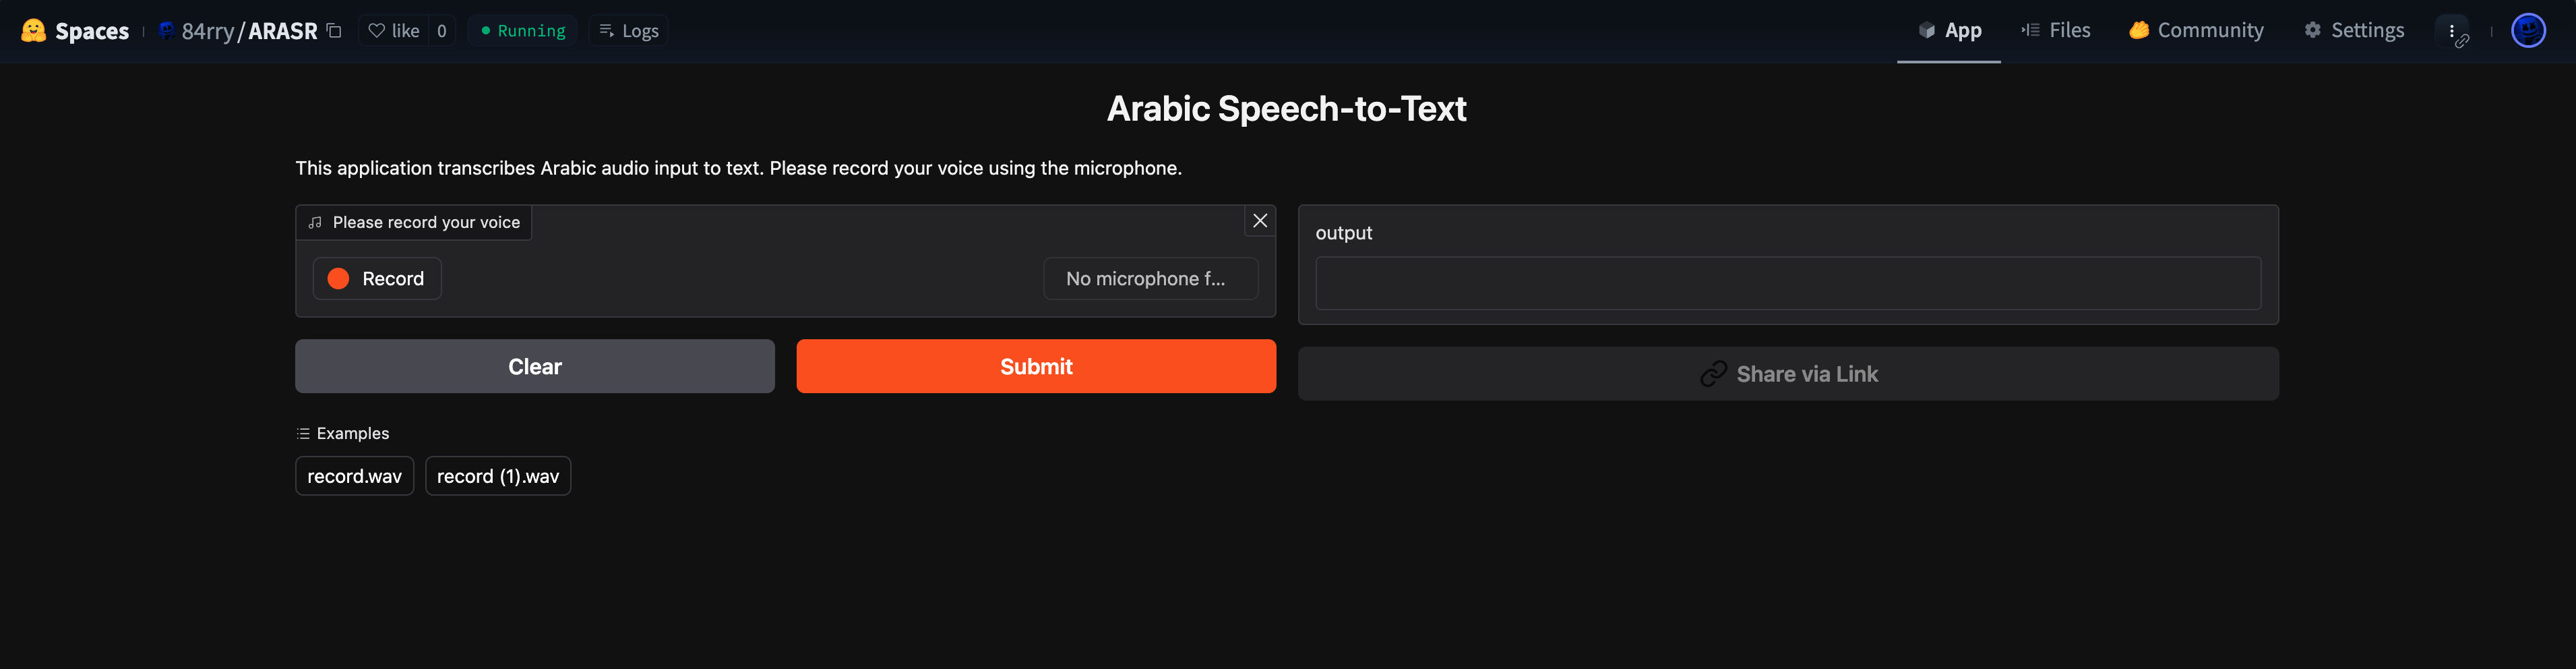Open the Logs panel
Screen dimensions: 2576x669
pos(629,31)
